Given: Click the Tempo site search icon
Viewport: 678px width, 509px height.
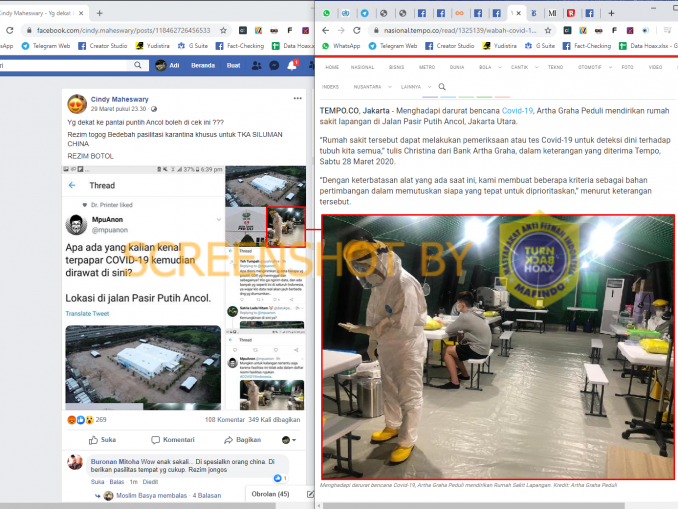Looking at the screenshot, I should [442, 86].
